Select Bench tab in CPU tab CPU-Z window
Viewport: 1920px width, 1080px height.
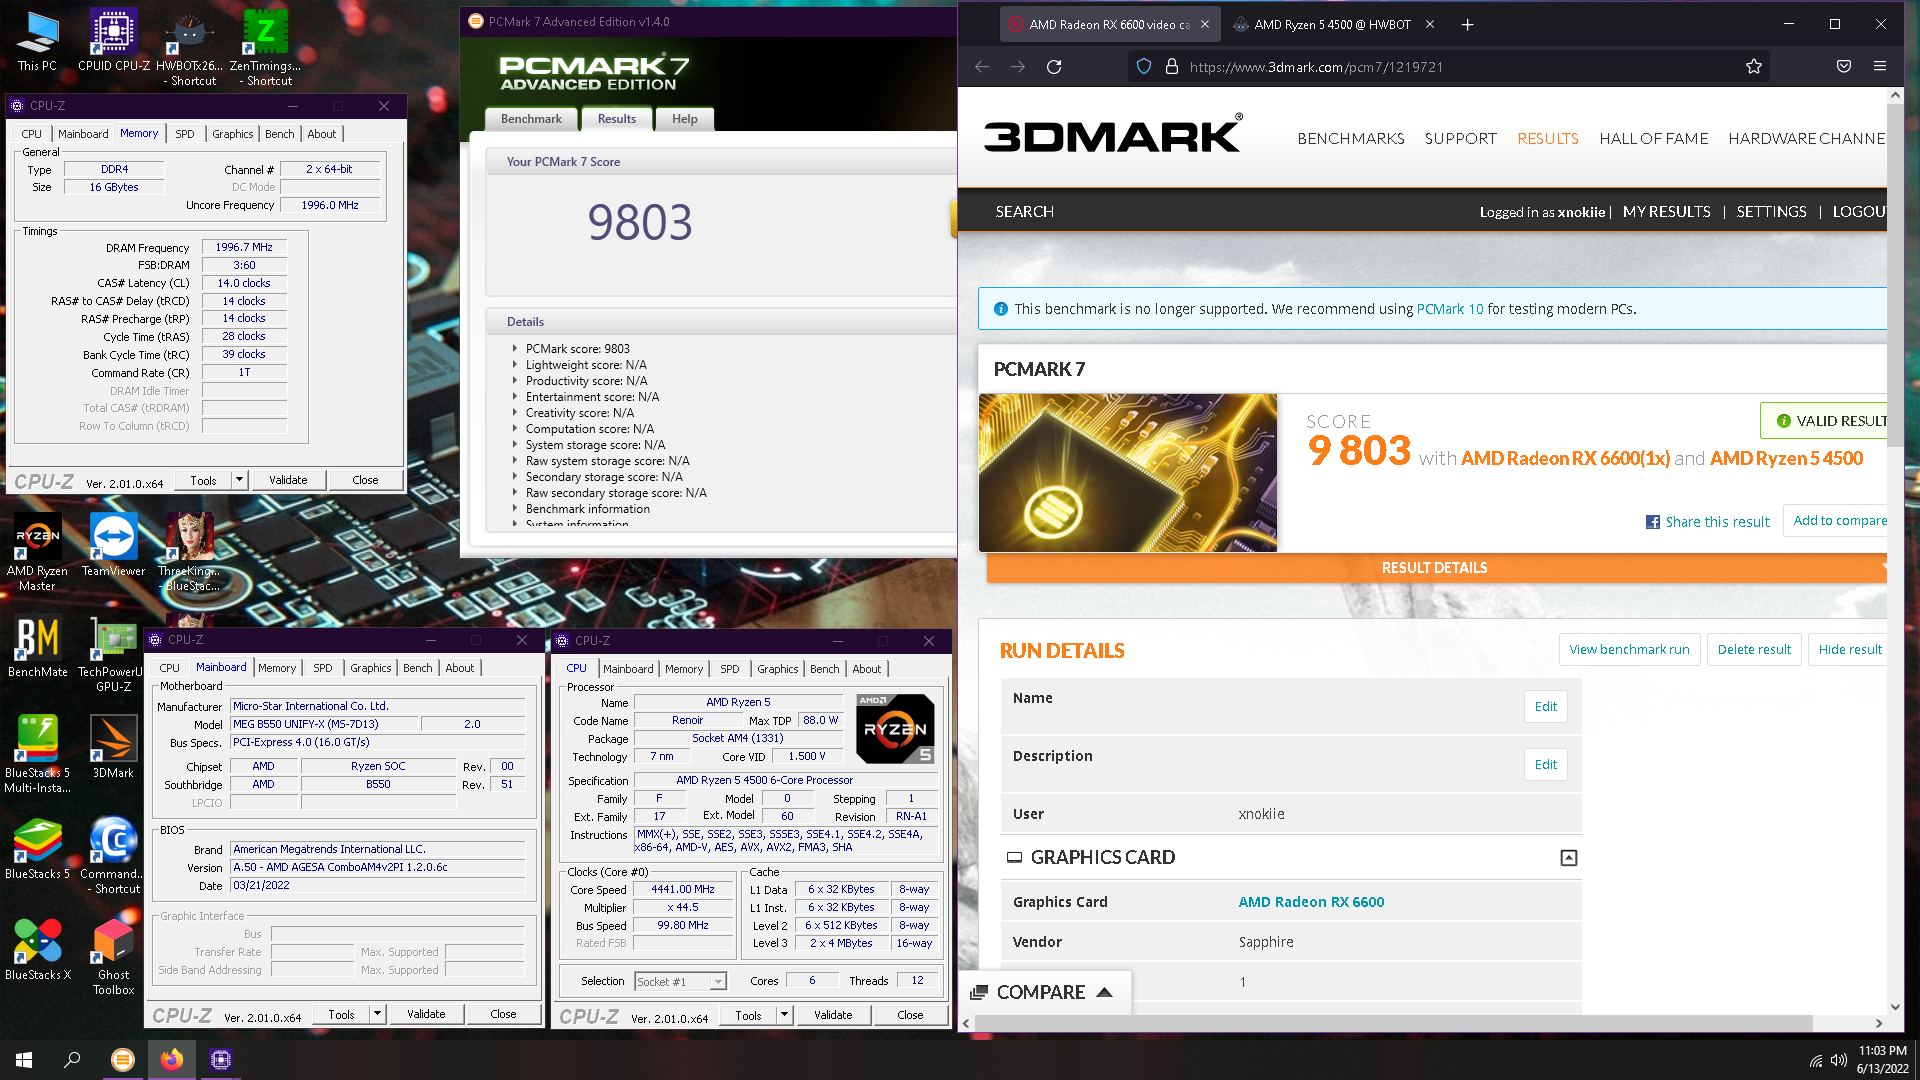tap(825, 669)
